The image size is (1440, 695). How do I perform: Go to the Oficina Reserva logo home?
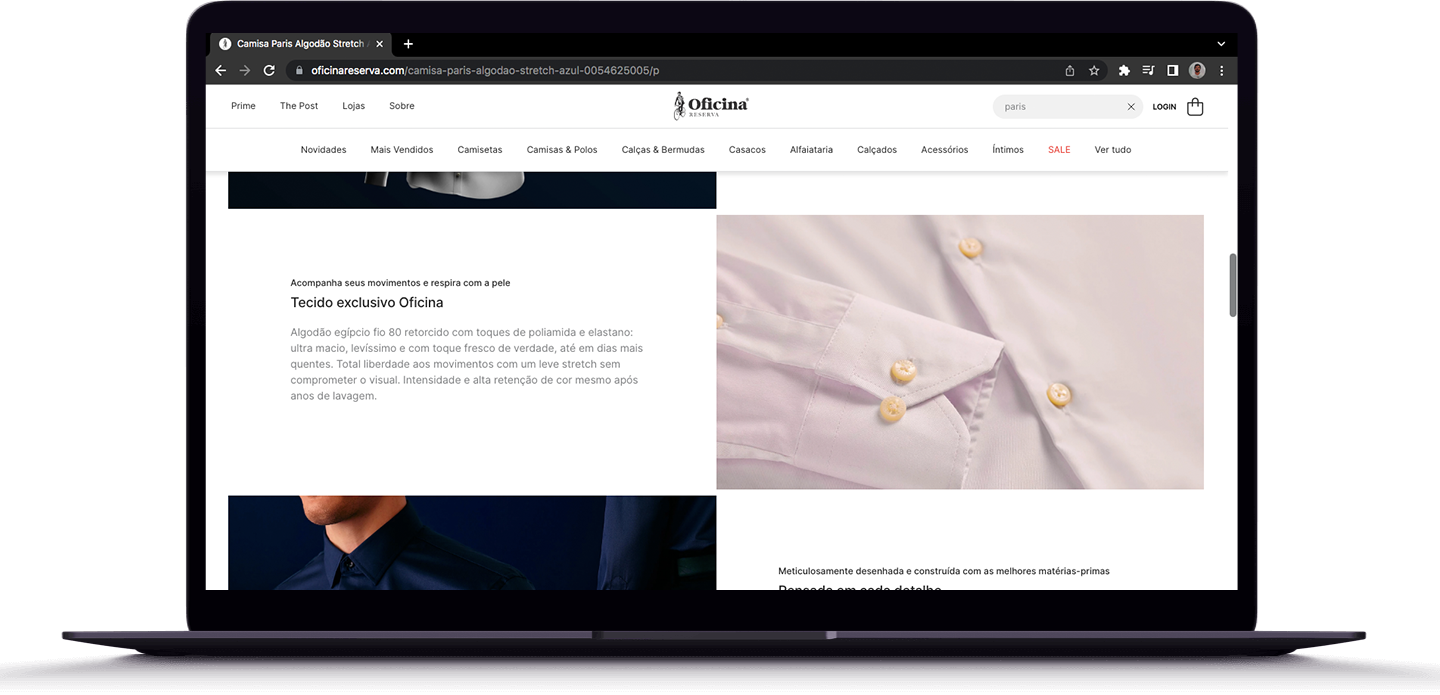(711, 105)
